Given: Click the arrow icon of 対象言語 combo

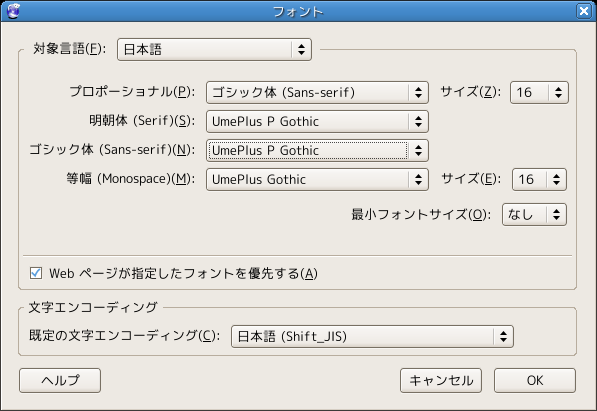Looking at the screenshot, I should pyautogui.click(x=302, y=49).
